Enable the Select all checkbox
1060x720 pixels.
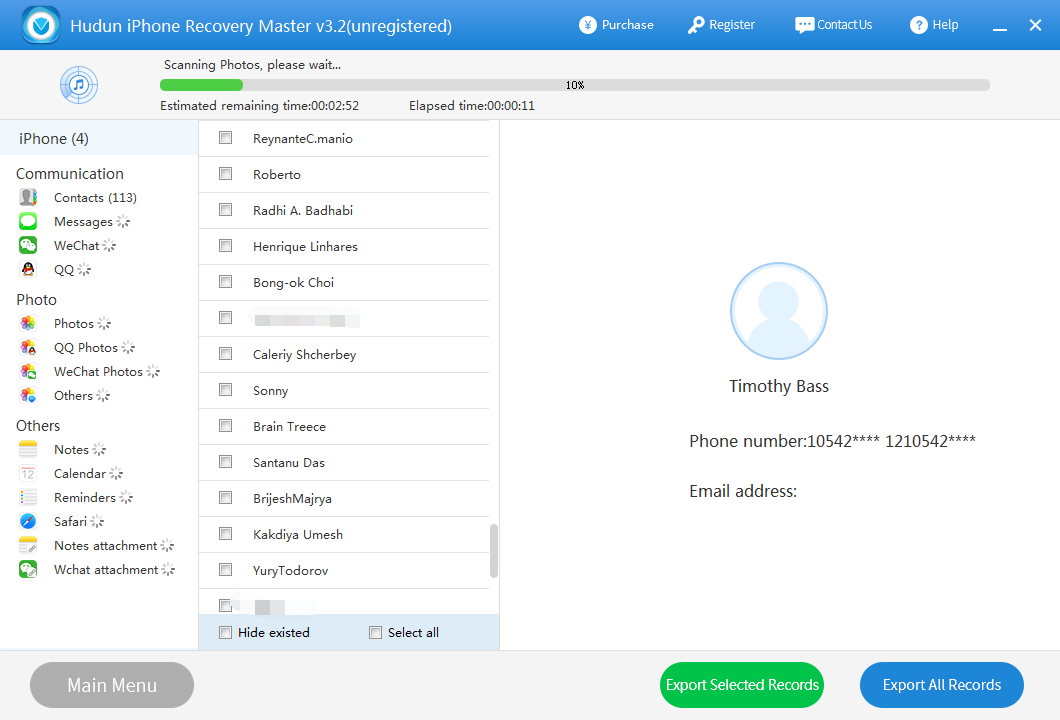tap(375, 633)
